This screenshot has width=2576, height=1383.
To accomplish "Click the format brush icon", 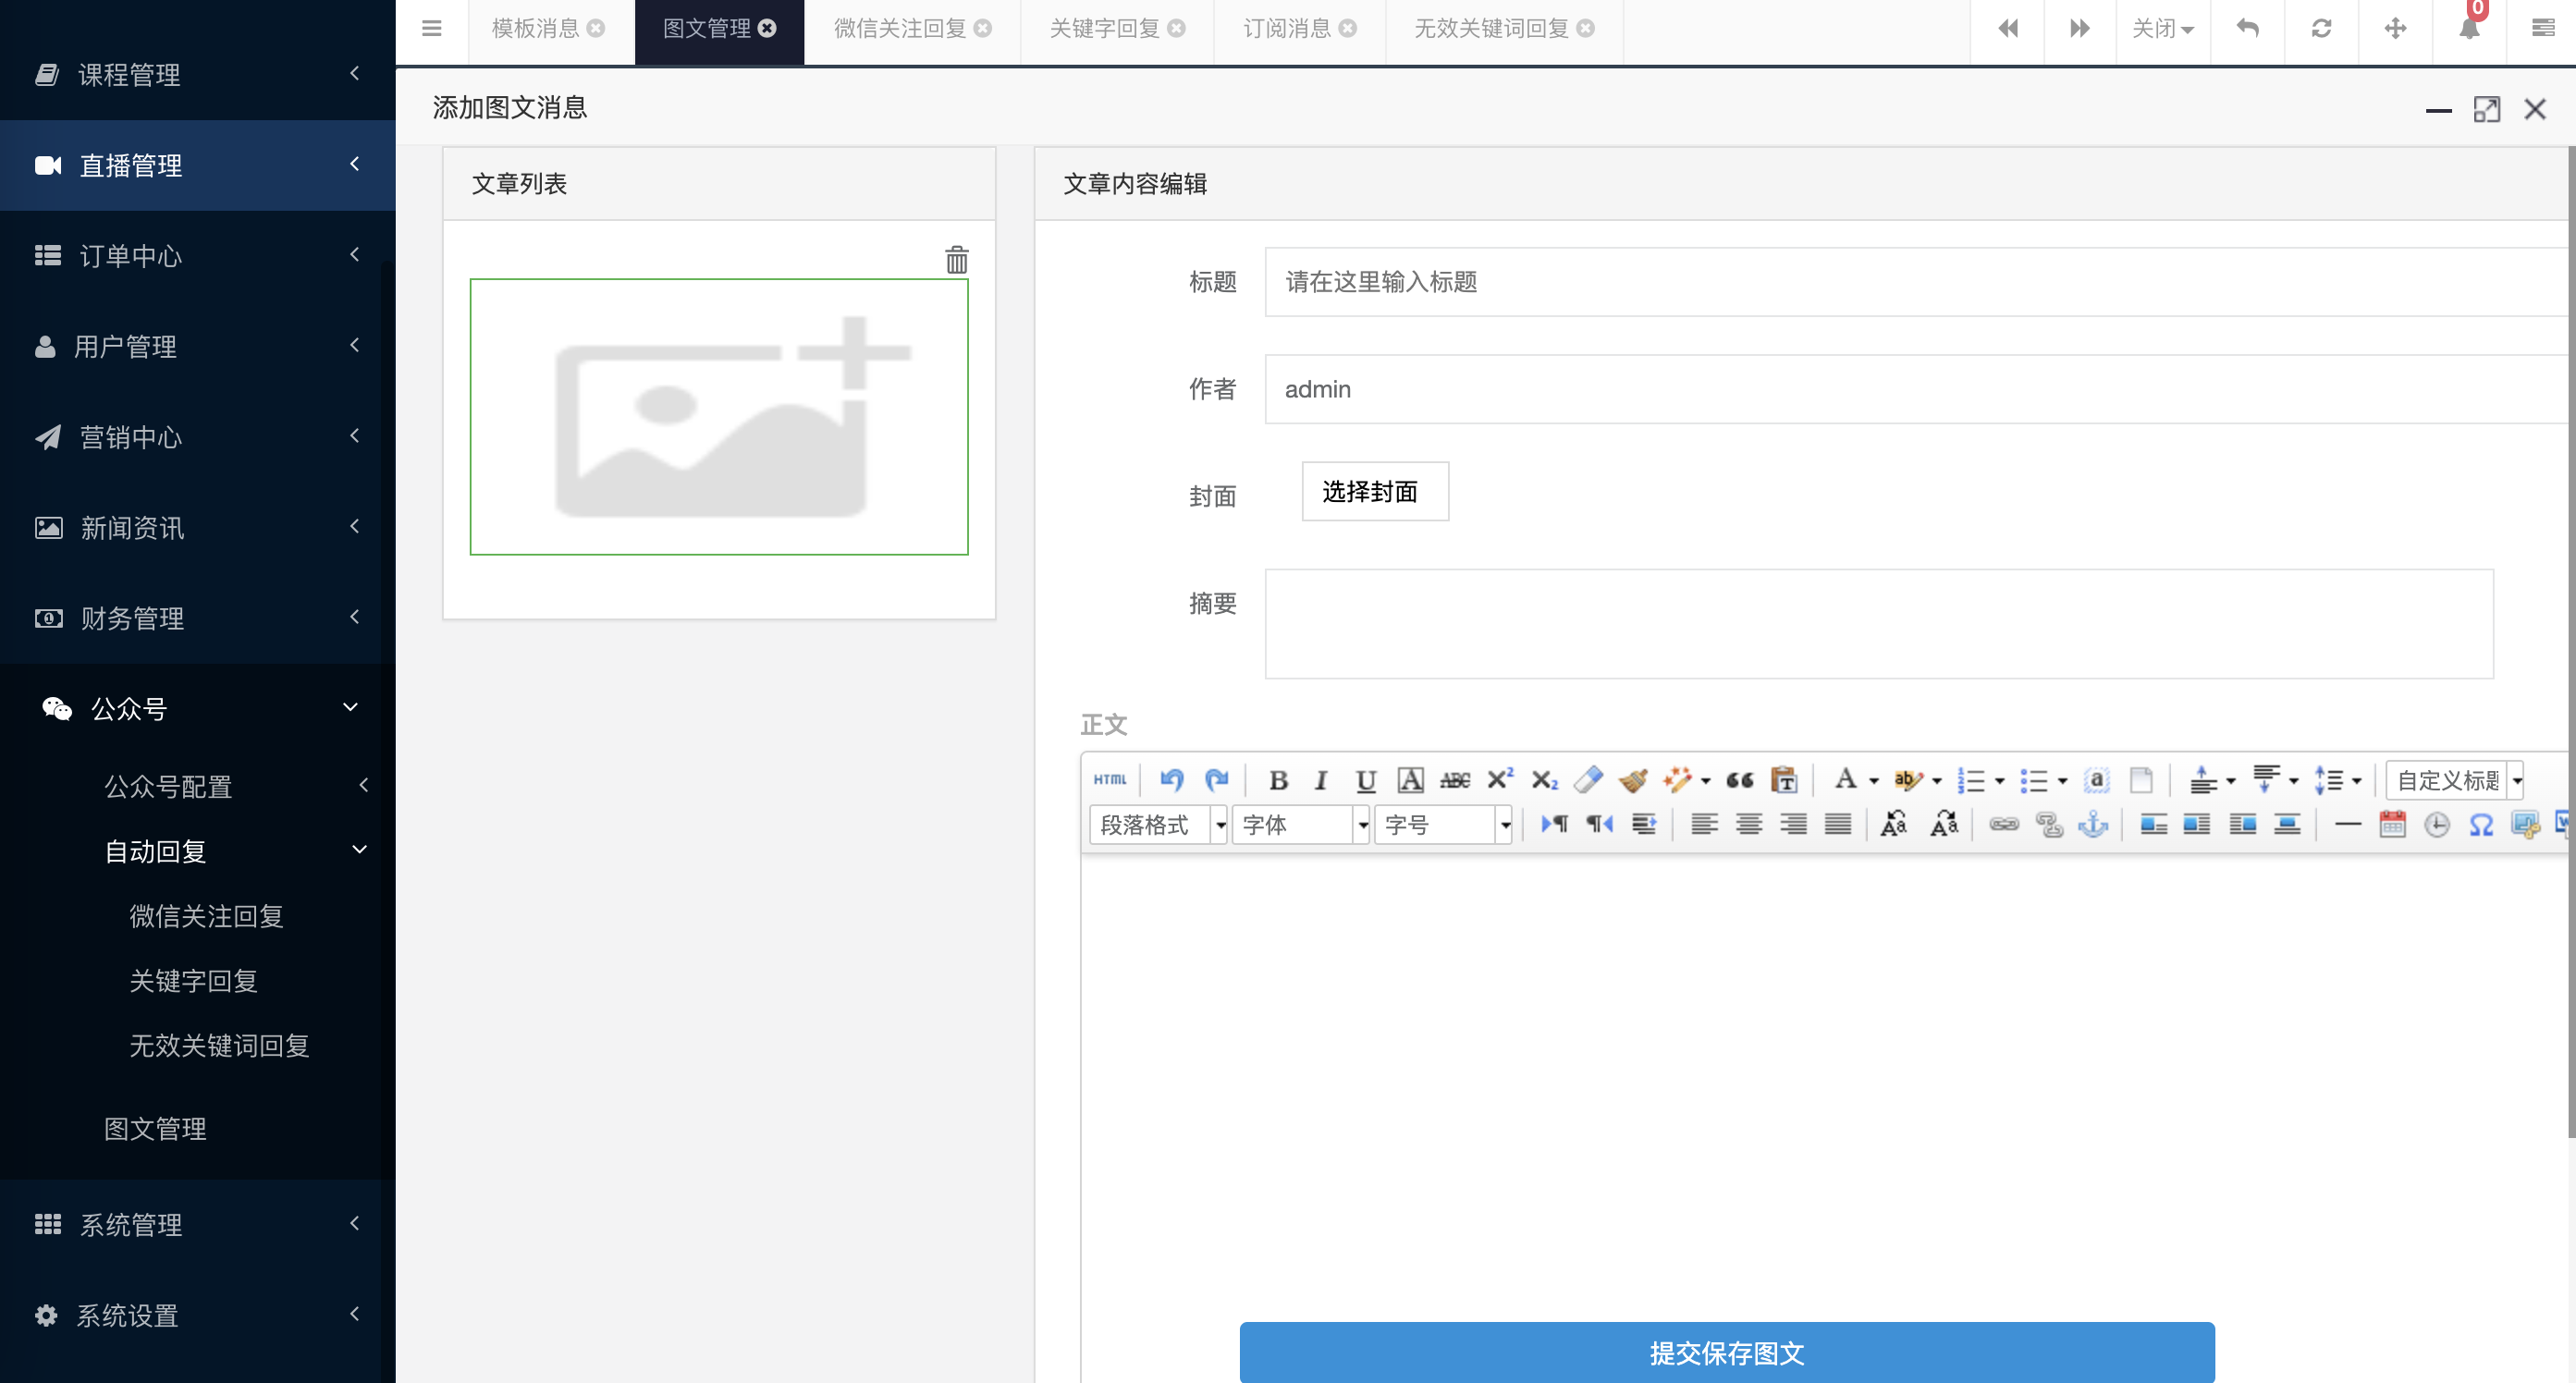I will pos(1633,780).
